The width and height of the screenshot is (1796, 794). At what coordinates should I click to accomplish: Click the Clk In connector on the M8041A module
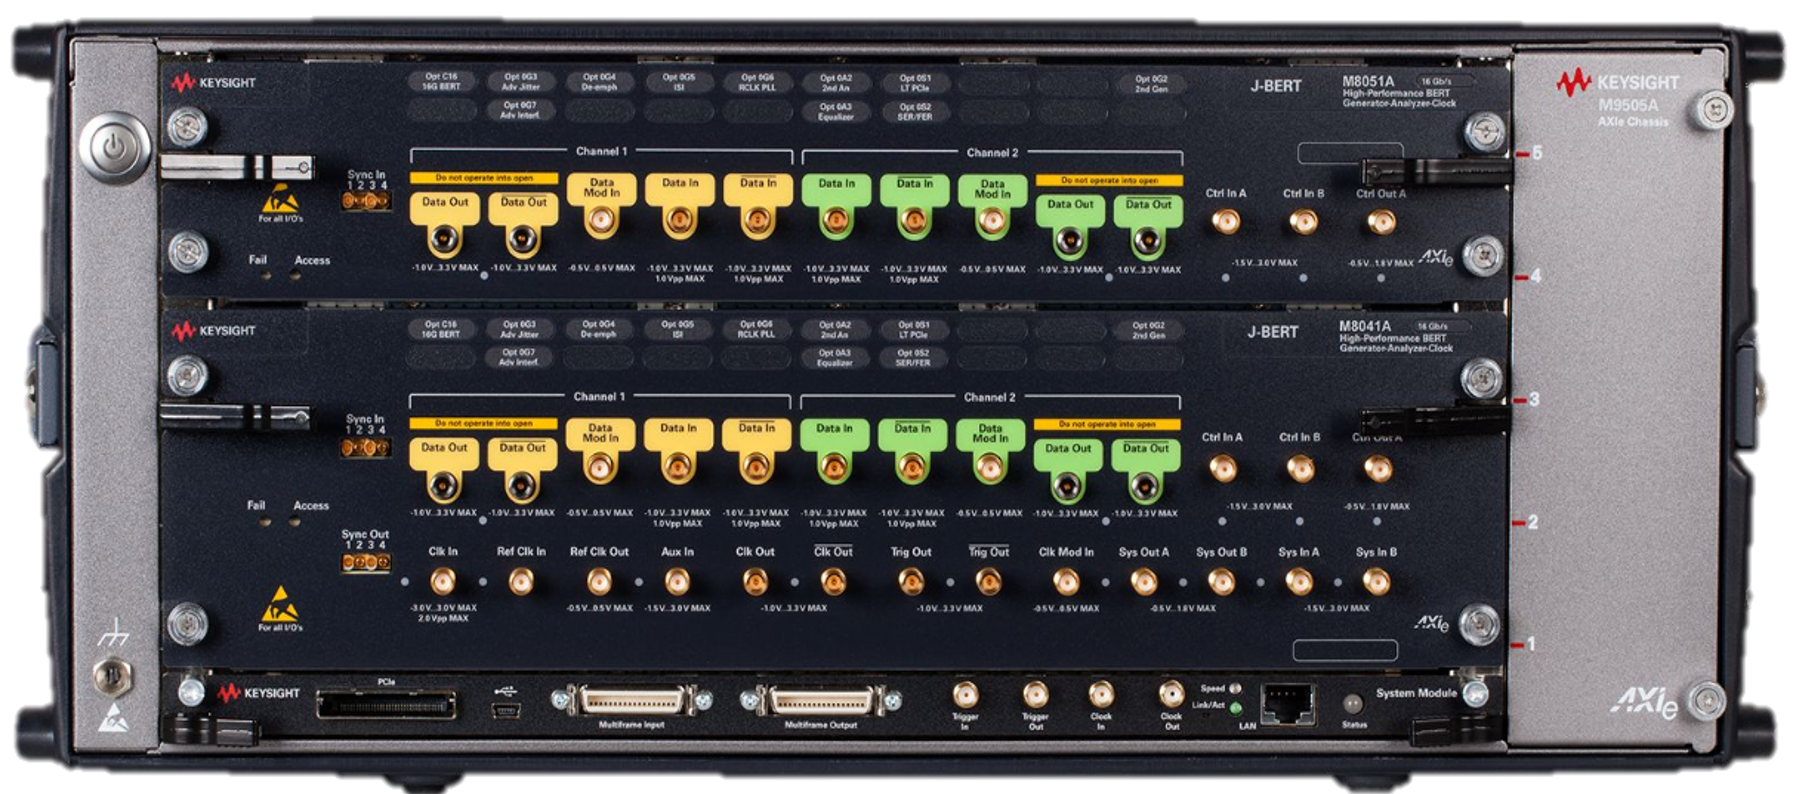coord(442,581)
